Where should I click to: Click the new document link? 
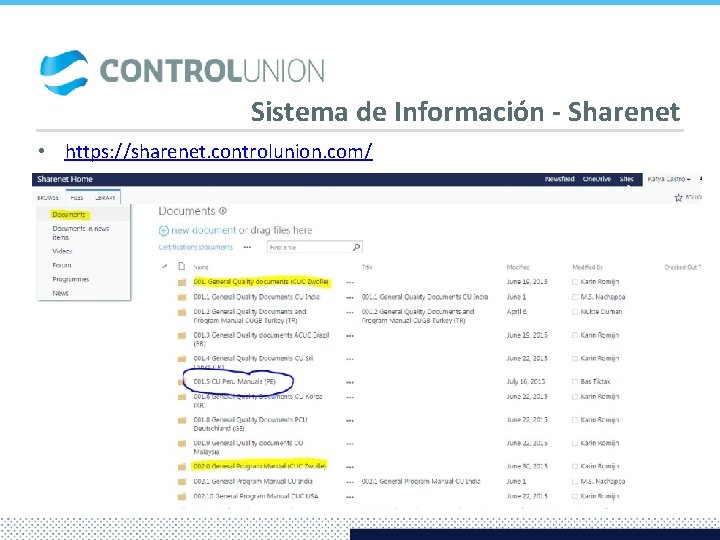[x=203, y=230]
